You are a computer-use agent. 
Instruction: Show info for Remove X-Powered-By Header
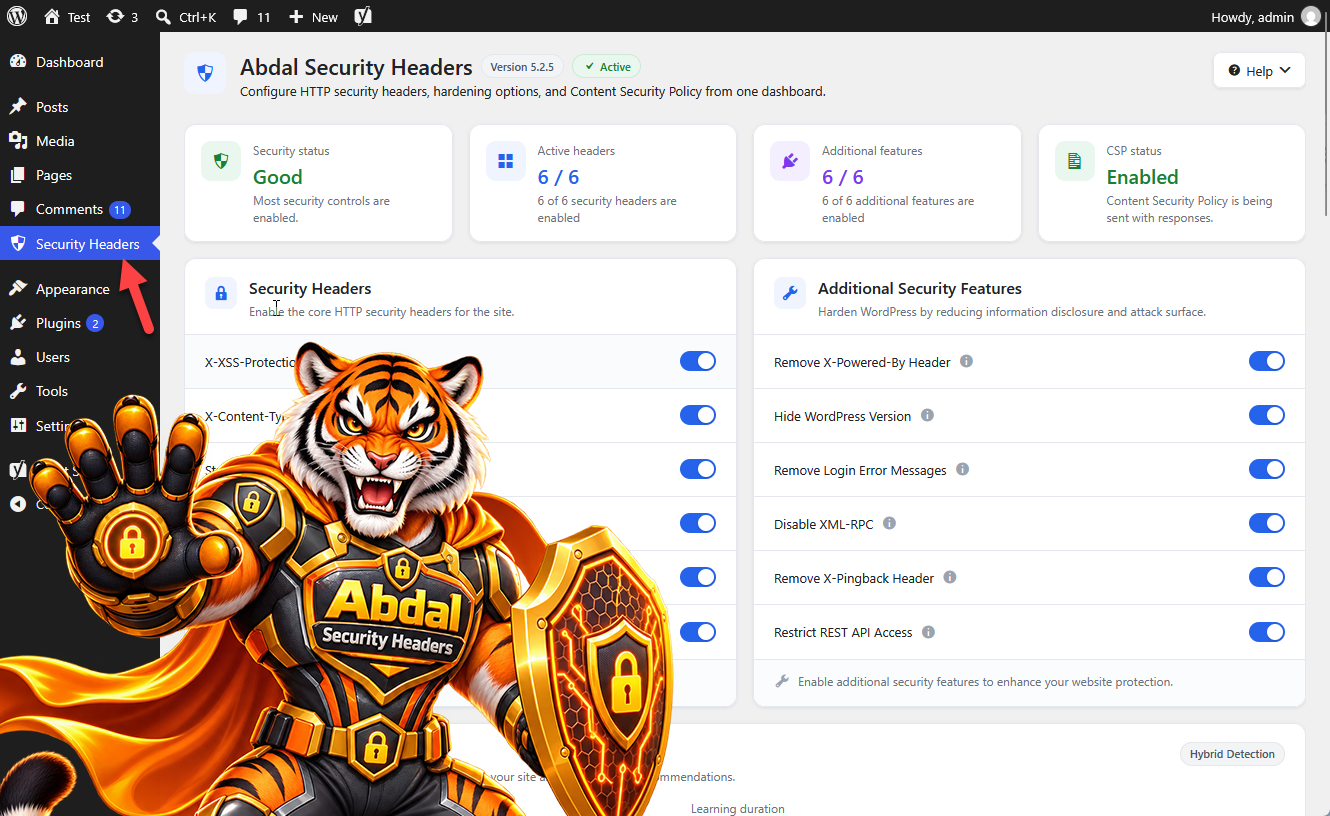point(966,361)
